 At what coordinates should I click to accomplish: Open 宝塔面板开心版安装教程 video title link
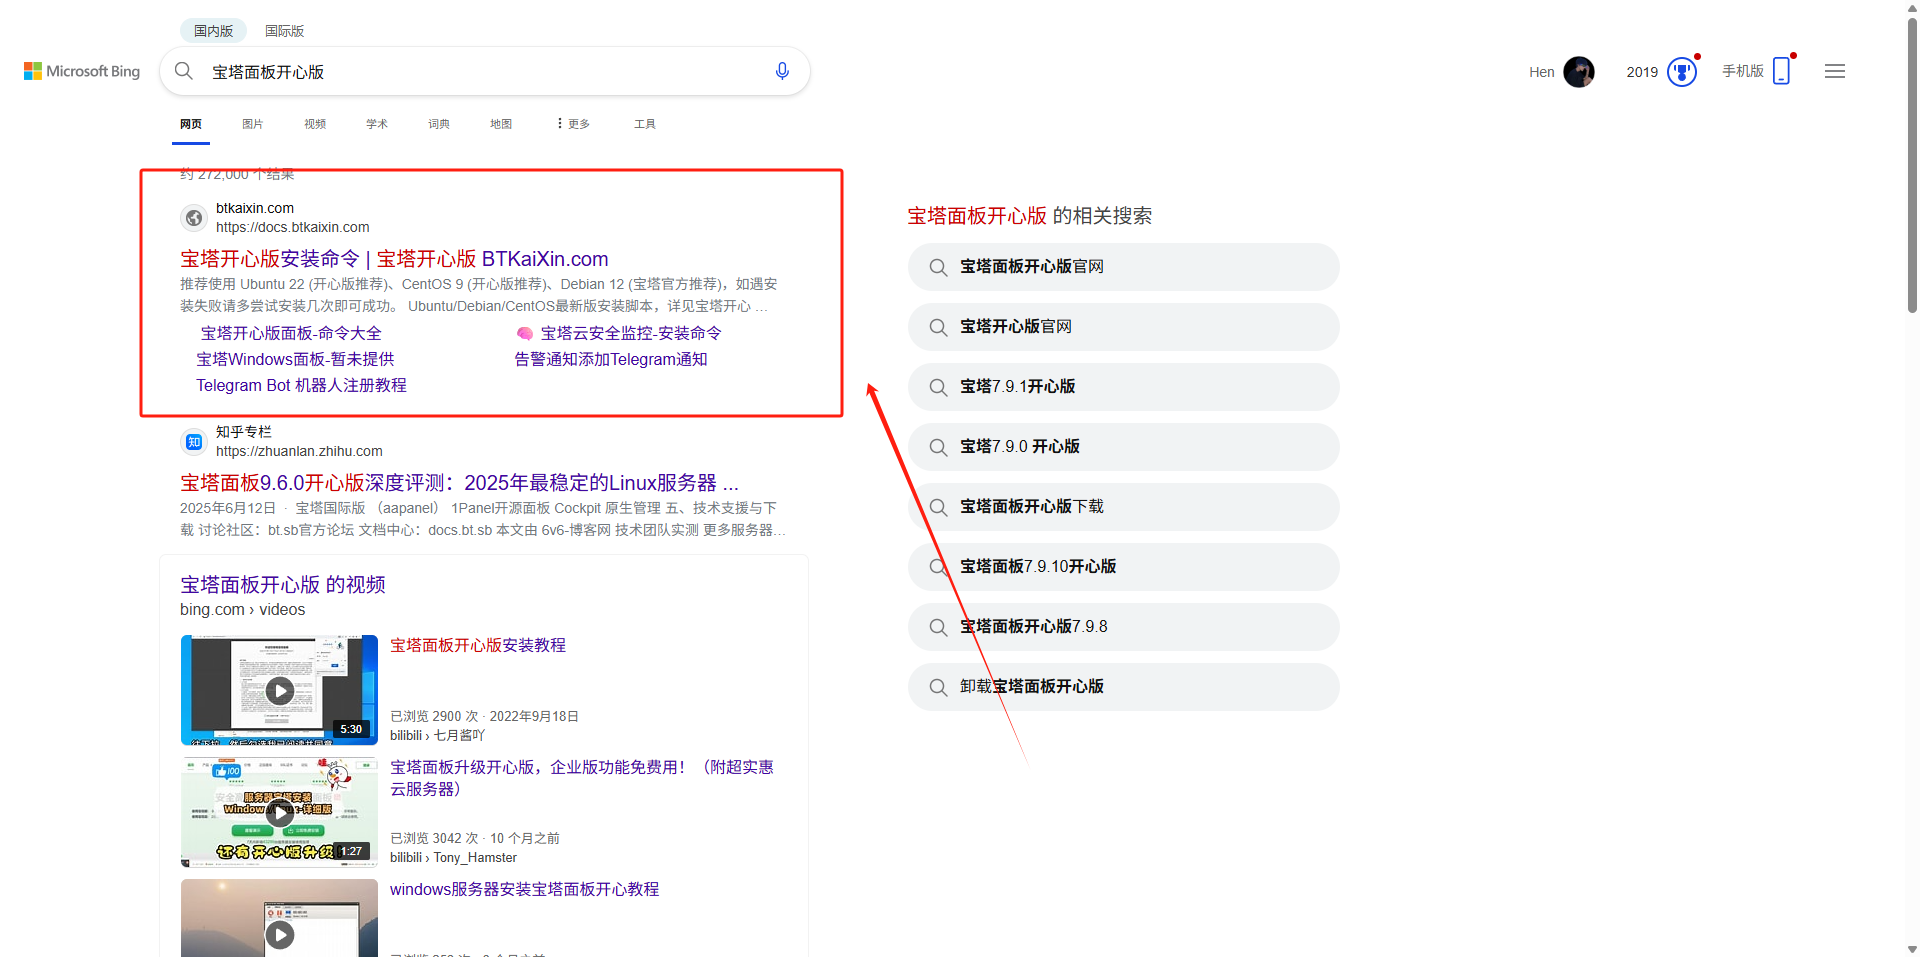[478, 646]
